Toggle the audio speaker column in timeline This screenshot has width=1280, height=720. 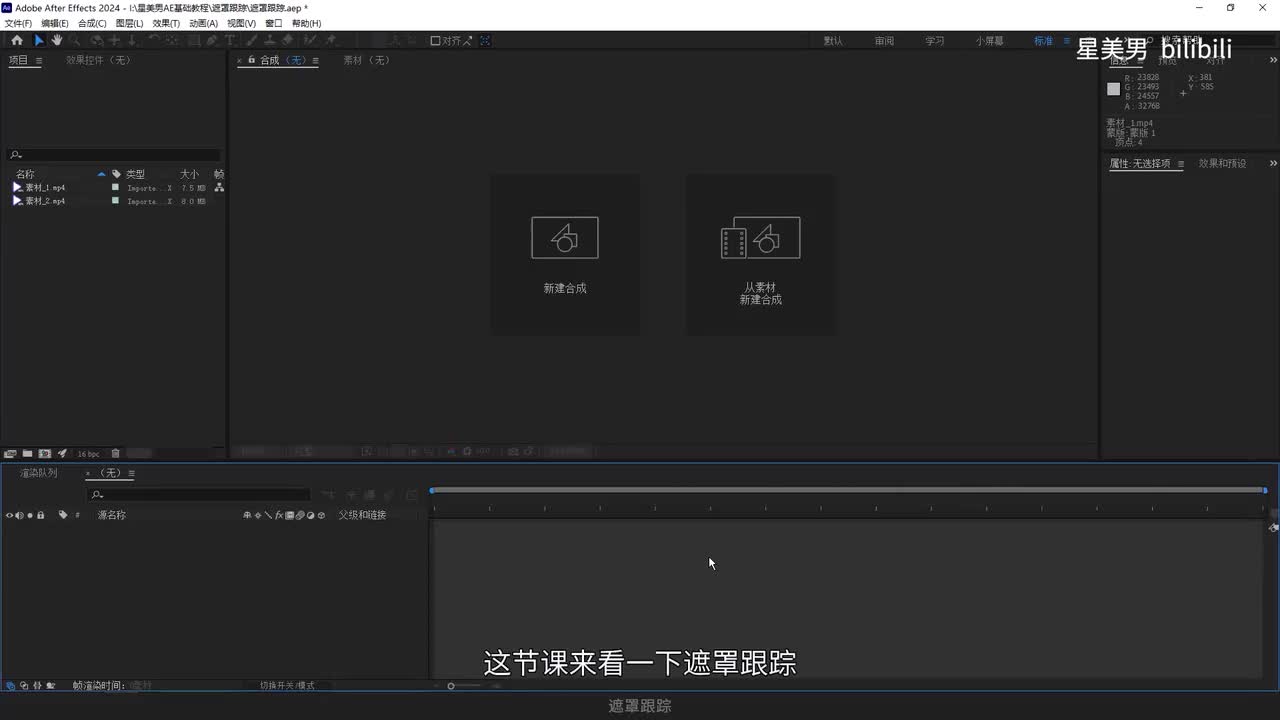pyautogui.click(x=19, y=515)
